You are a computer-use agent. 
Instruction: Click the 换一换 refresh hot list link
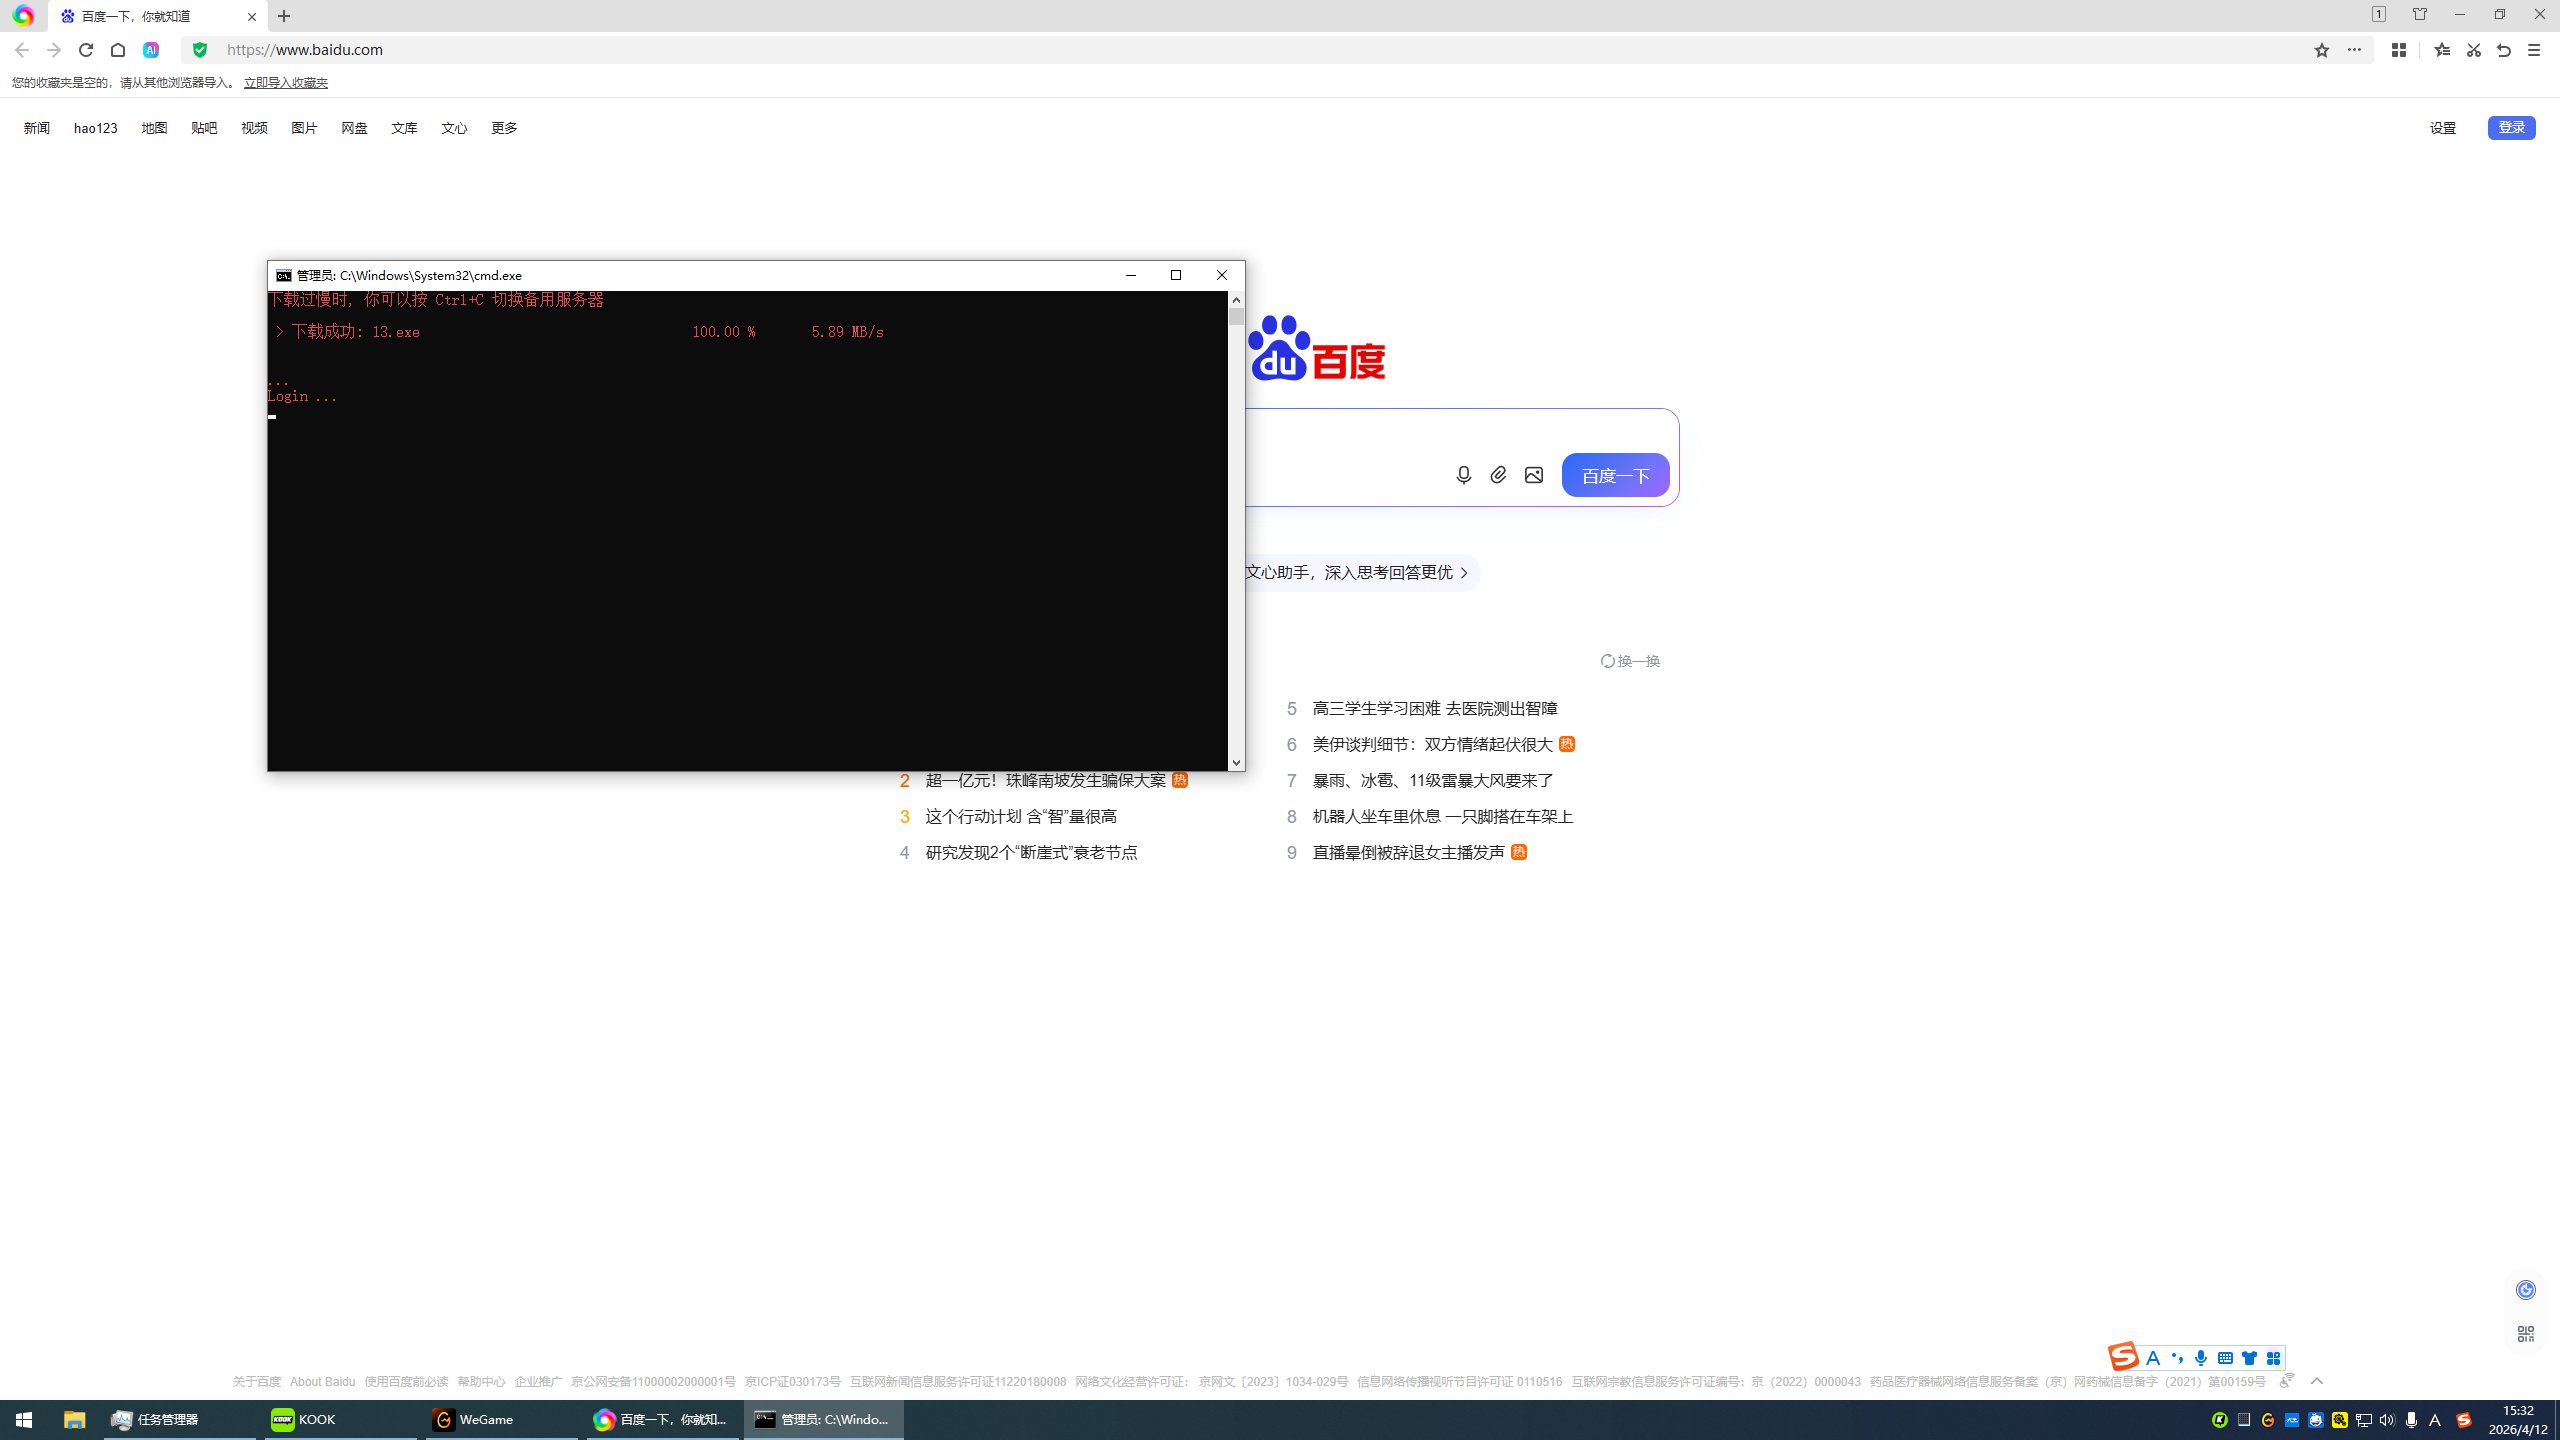(x=1630, y=661)
